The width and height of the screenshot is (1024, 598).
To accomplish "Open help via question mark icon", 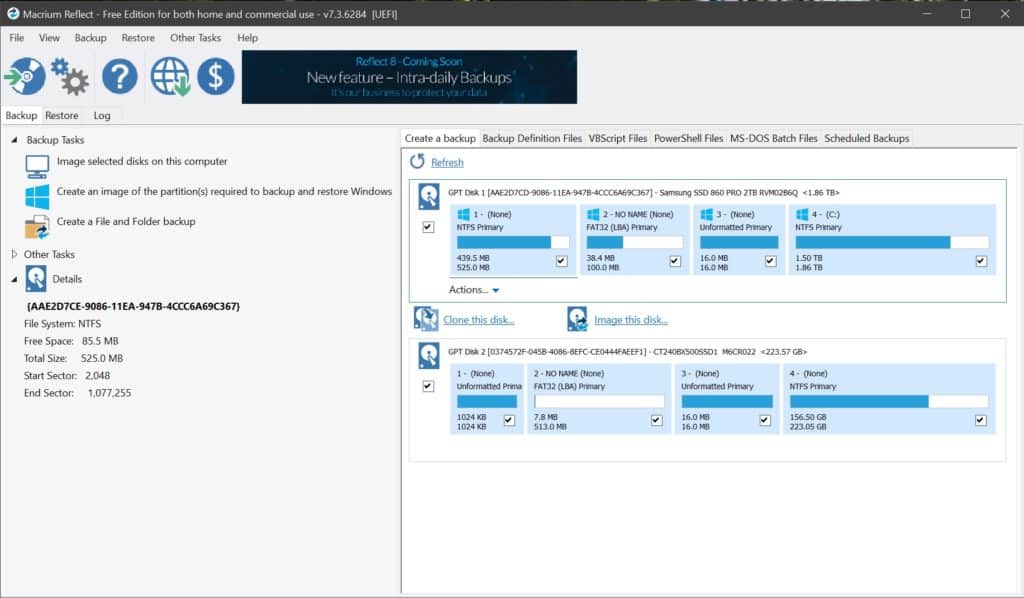I will (x=120, y=76).
